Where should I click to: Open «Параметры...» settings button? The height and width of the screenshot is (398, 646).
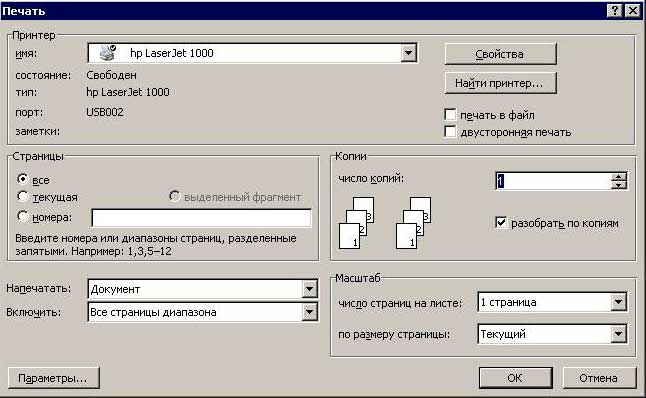54,378
